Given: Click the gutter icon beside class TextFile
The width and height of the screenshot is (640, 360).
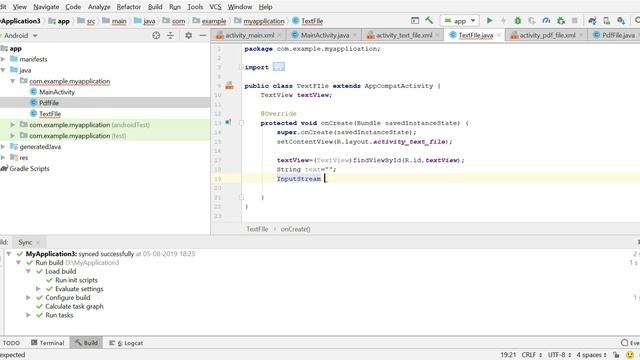Looking at the screenshot, I should (x=229, y=85).
